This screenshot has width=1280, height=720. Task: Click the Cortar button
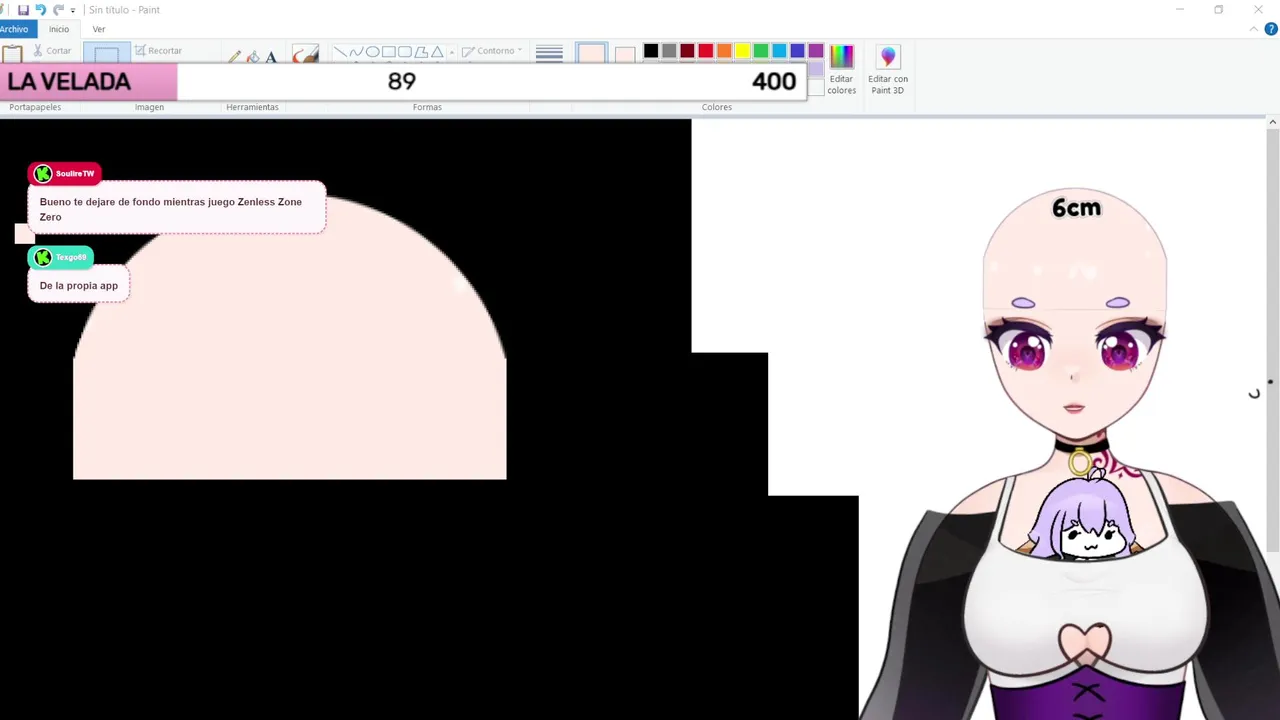(52, 51)
